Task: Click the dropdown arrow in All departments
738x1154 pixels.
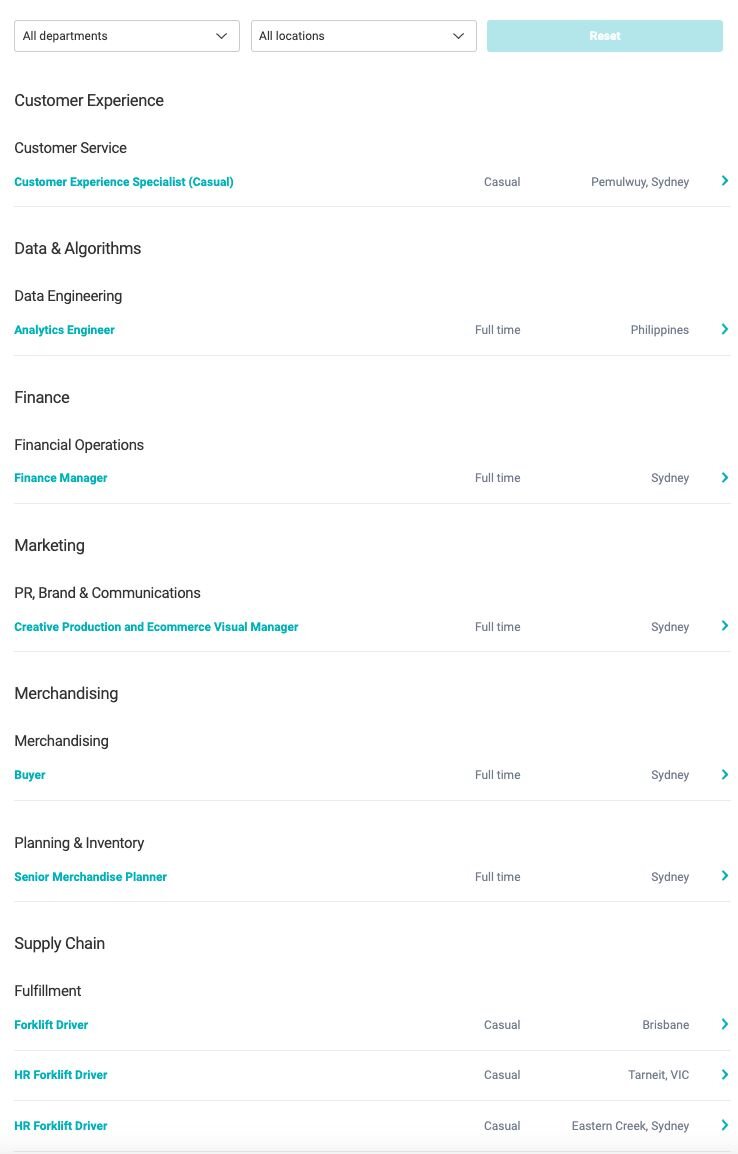Action: click(221, 36)
